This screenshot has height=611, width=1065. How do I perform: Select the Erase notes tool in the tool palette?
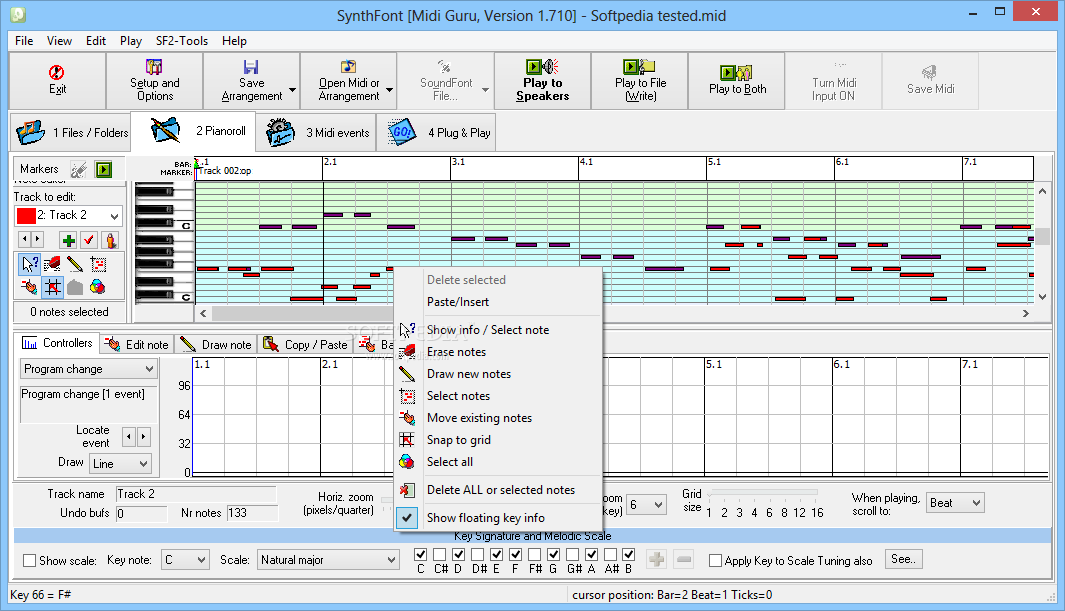click(x=52, y=264)
